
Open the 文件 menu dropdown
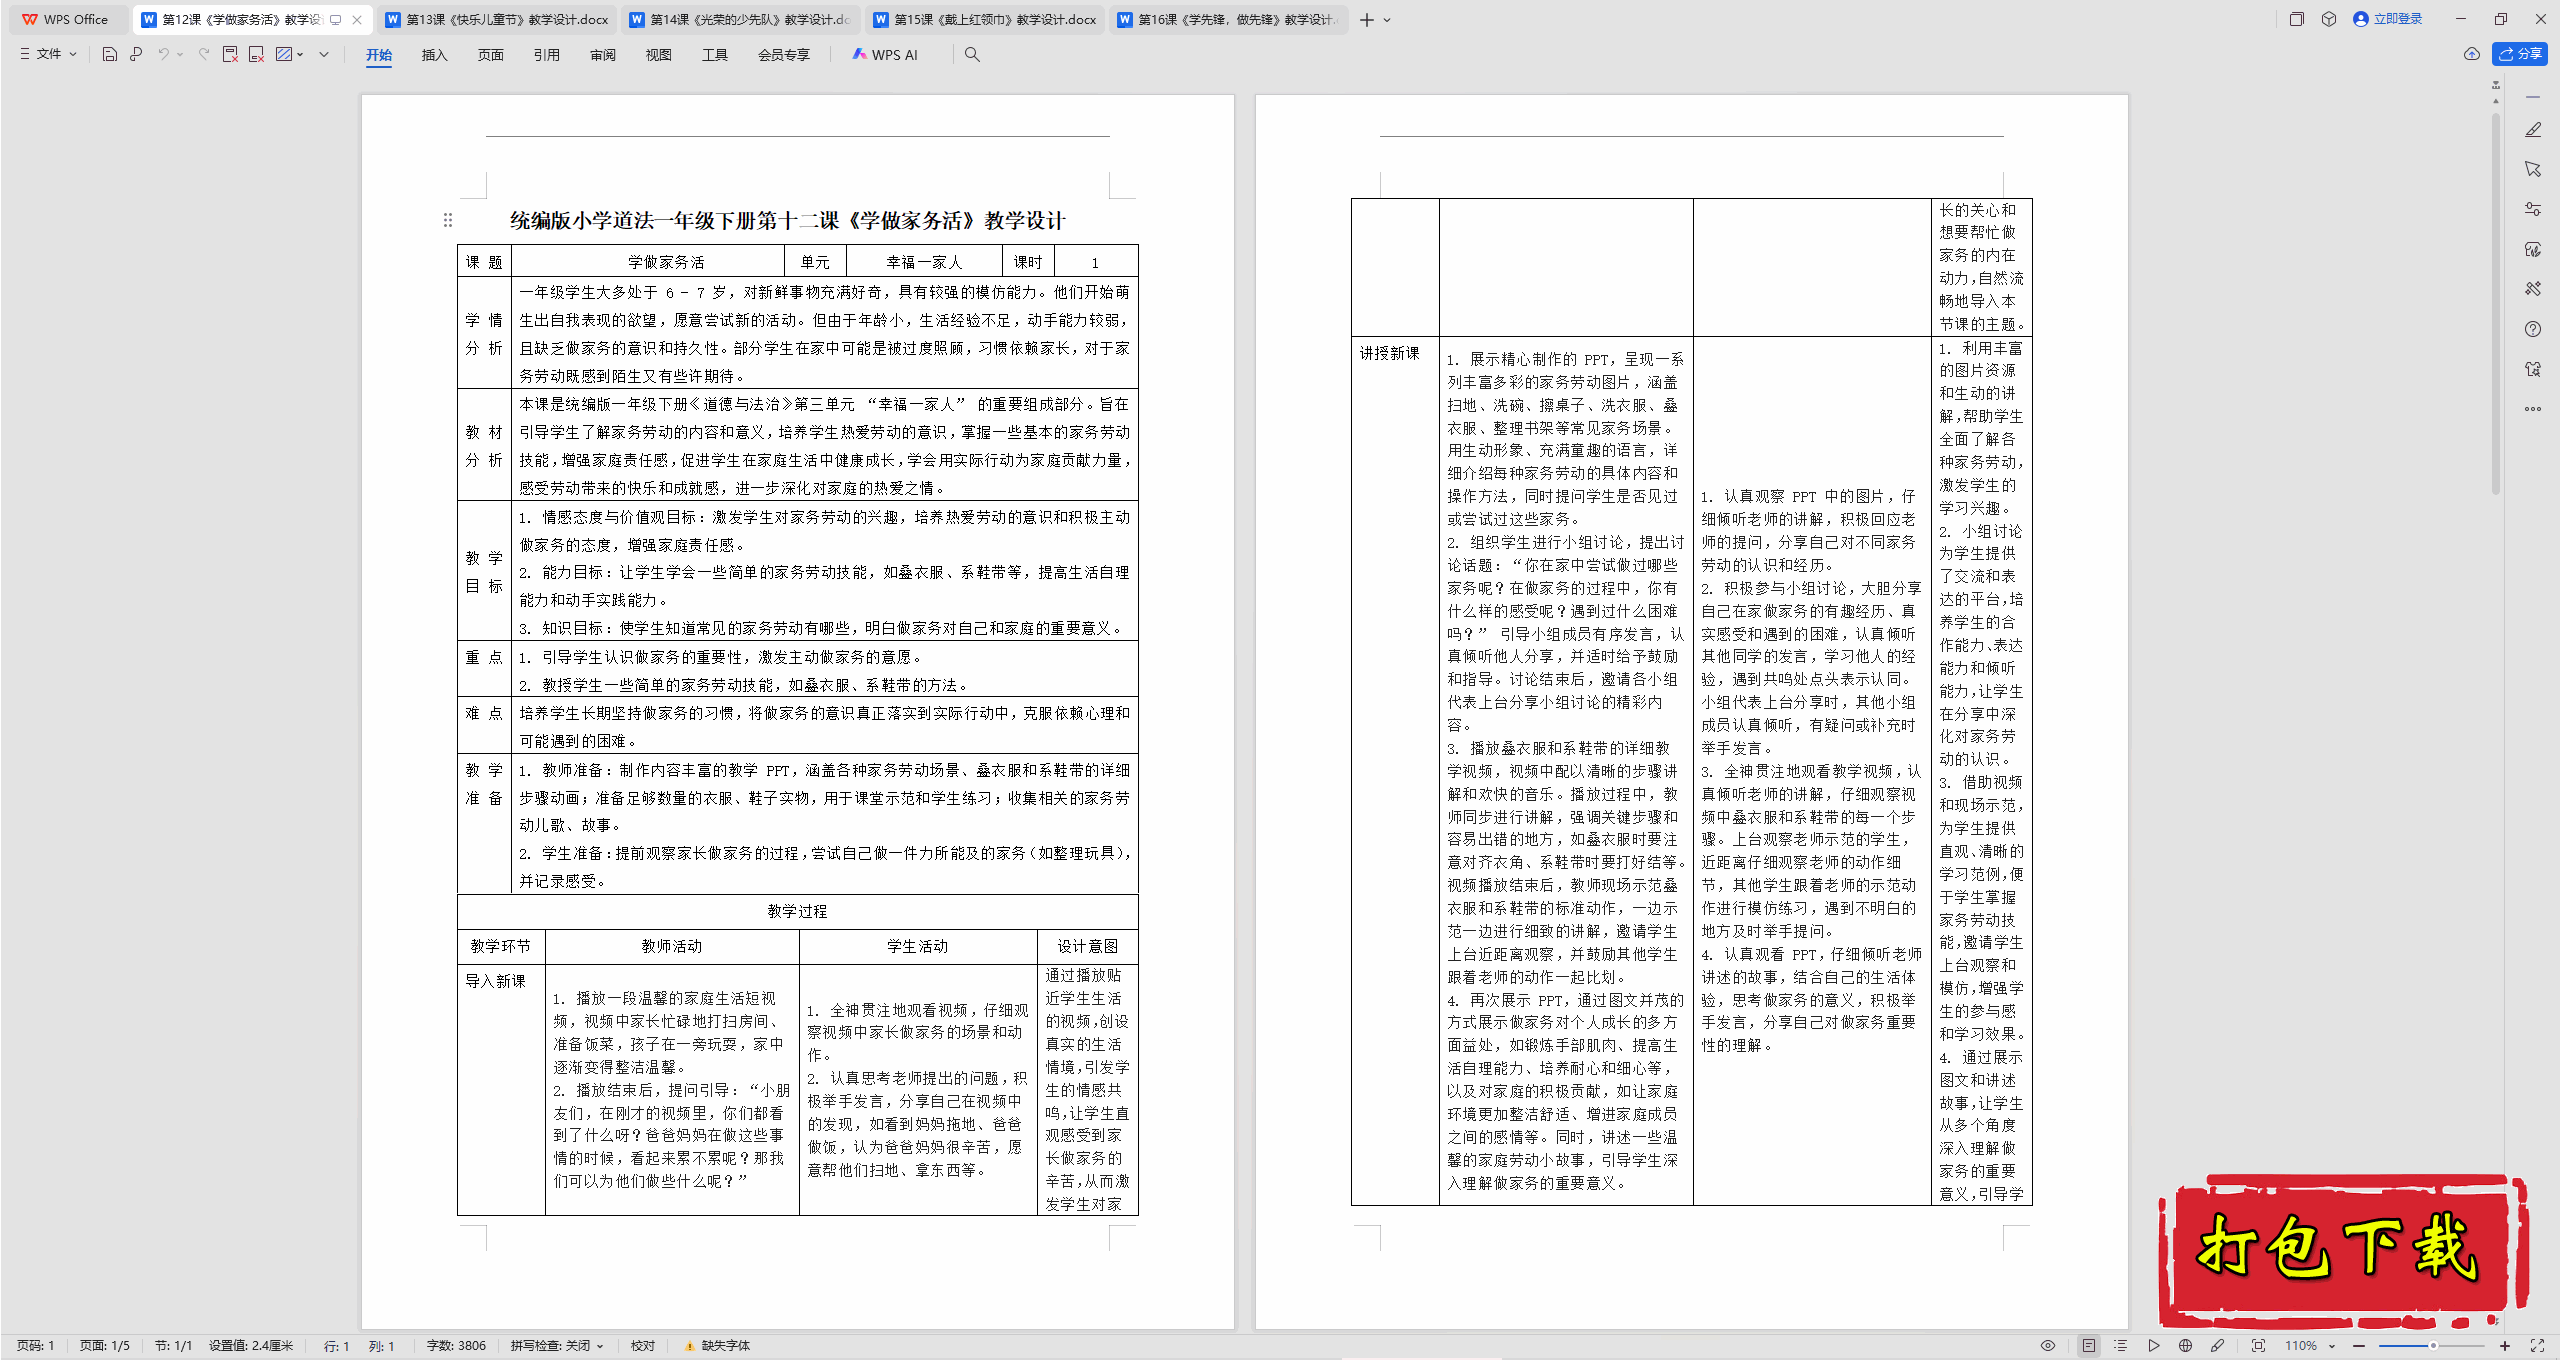(48, 54)
